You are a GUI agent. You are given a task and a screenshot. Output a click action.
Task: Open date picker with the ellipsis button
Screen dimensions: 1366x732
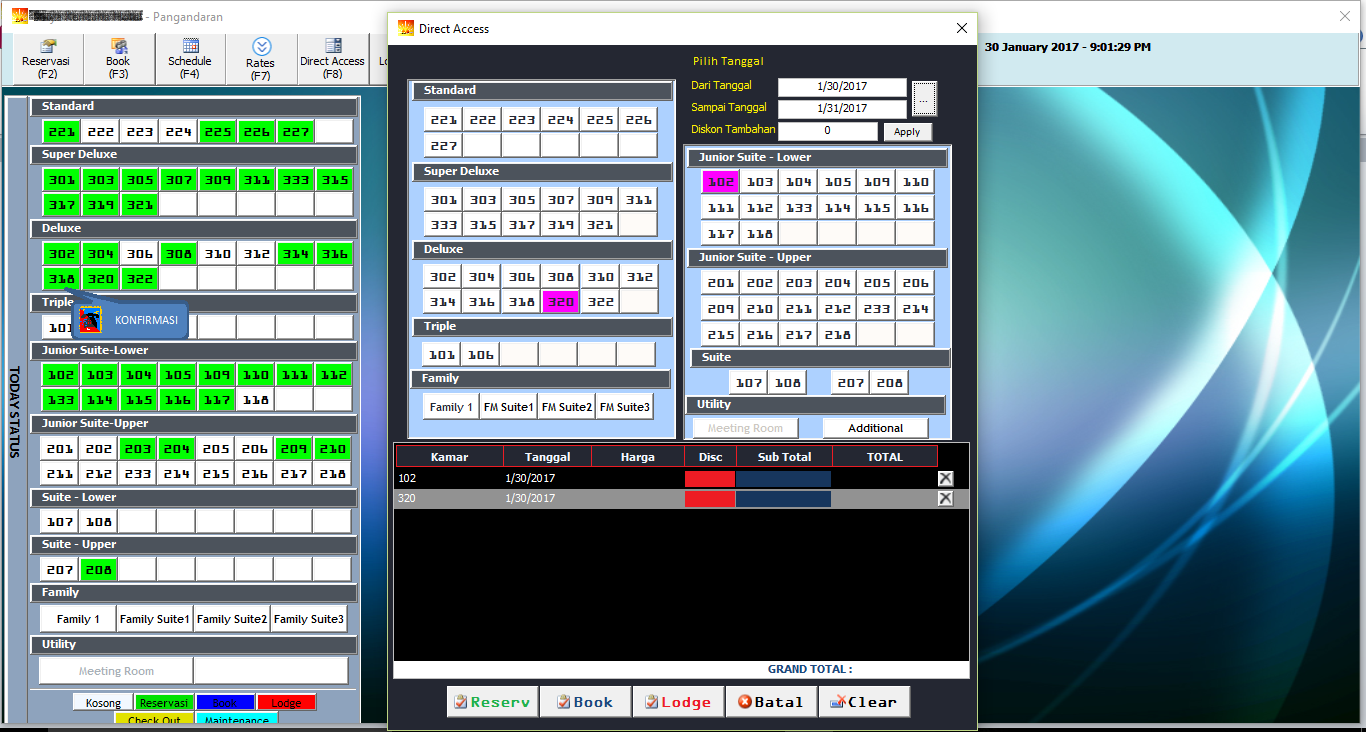pos(924,98)
